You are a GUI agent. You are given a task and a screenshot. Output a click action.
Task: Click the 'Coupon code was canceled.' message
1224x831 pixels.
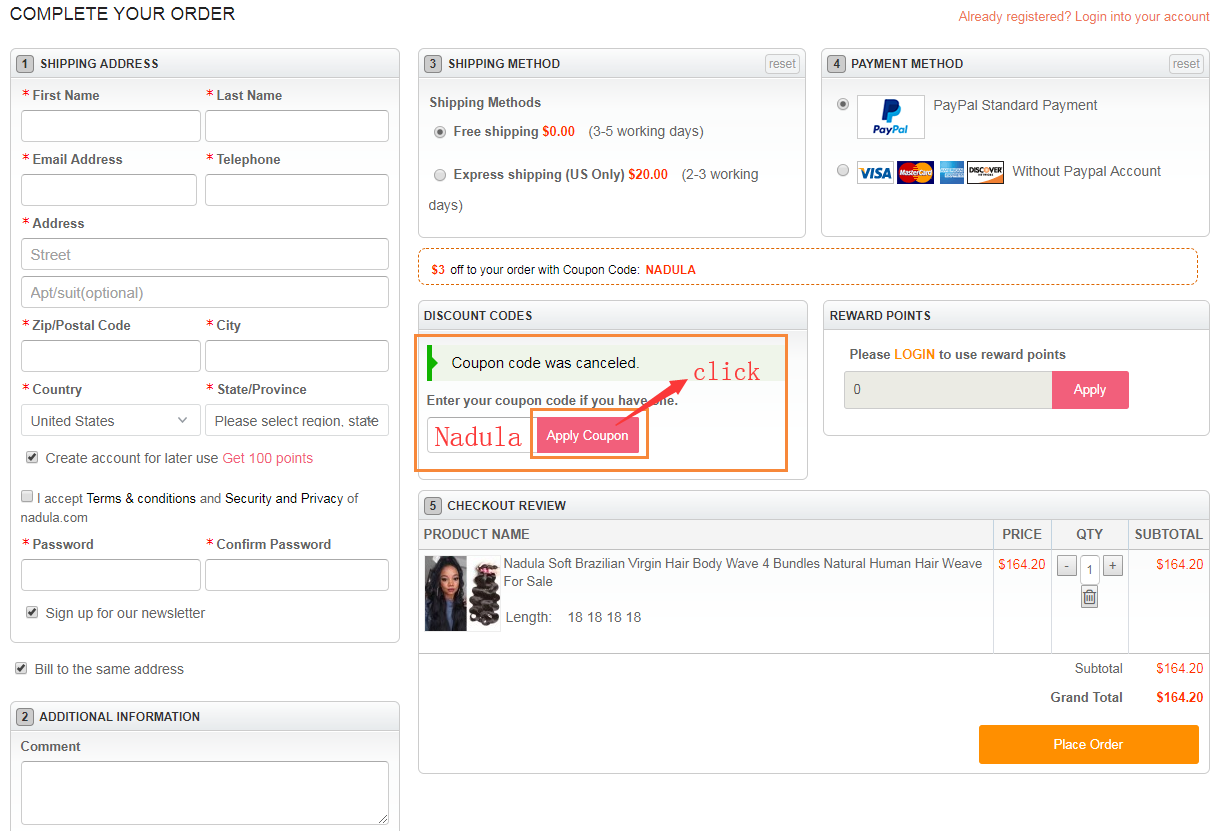coord(545,363)
